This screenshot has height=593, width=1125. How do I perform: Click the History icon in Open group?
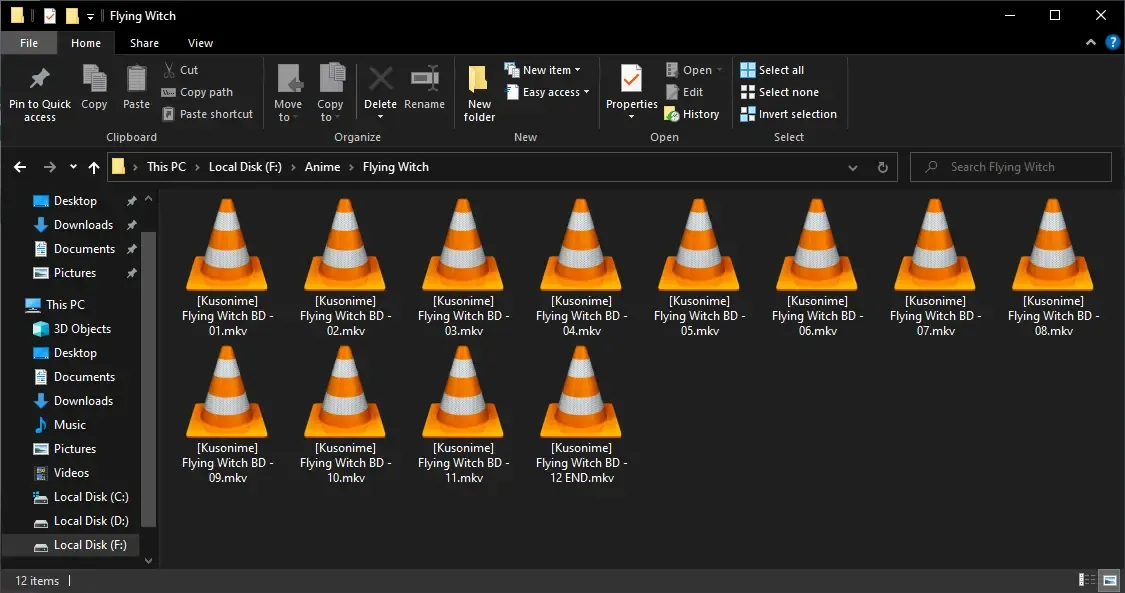coord(672,115)
